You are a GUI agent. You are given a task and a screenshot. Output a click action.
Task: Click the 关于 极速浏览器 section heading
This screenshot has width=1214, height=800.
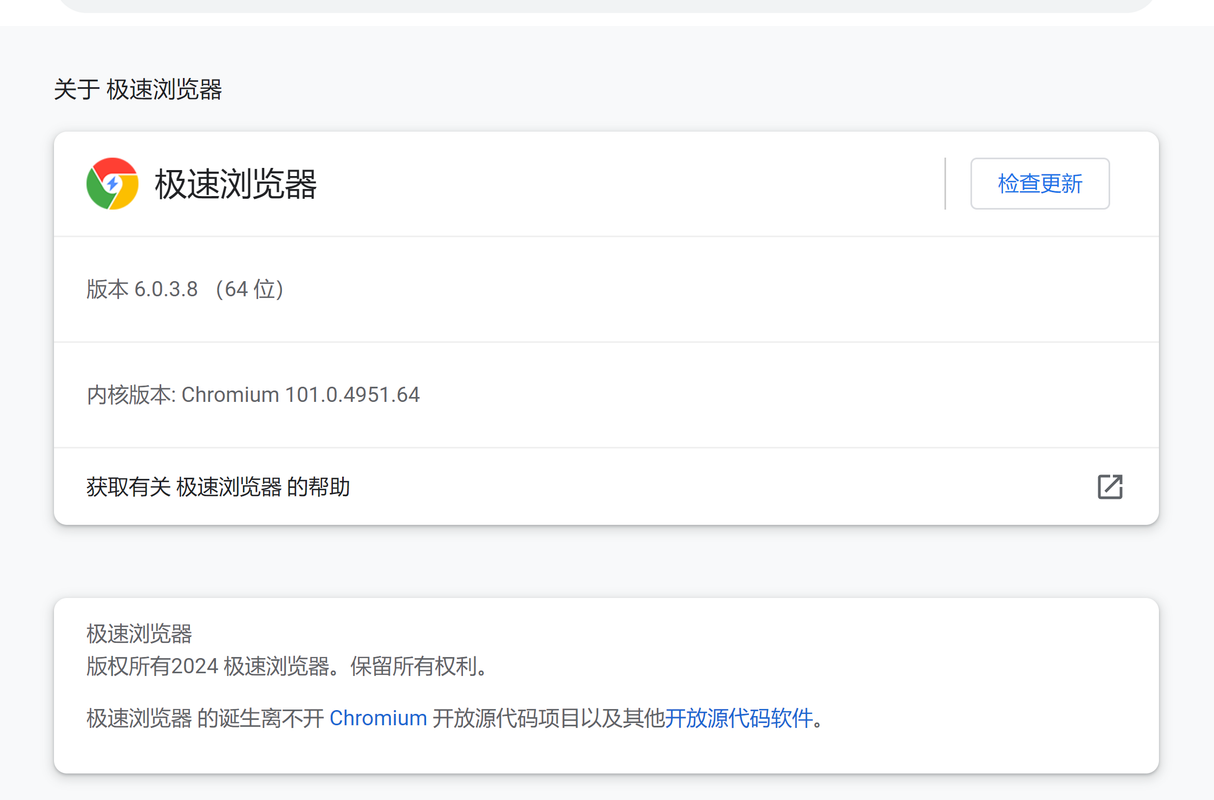[138, 90]
